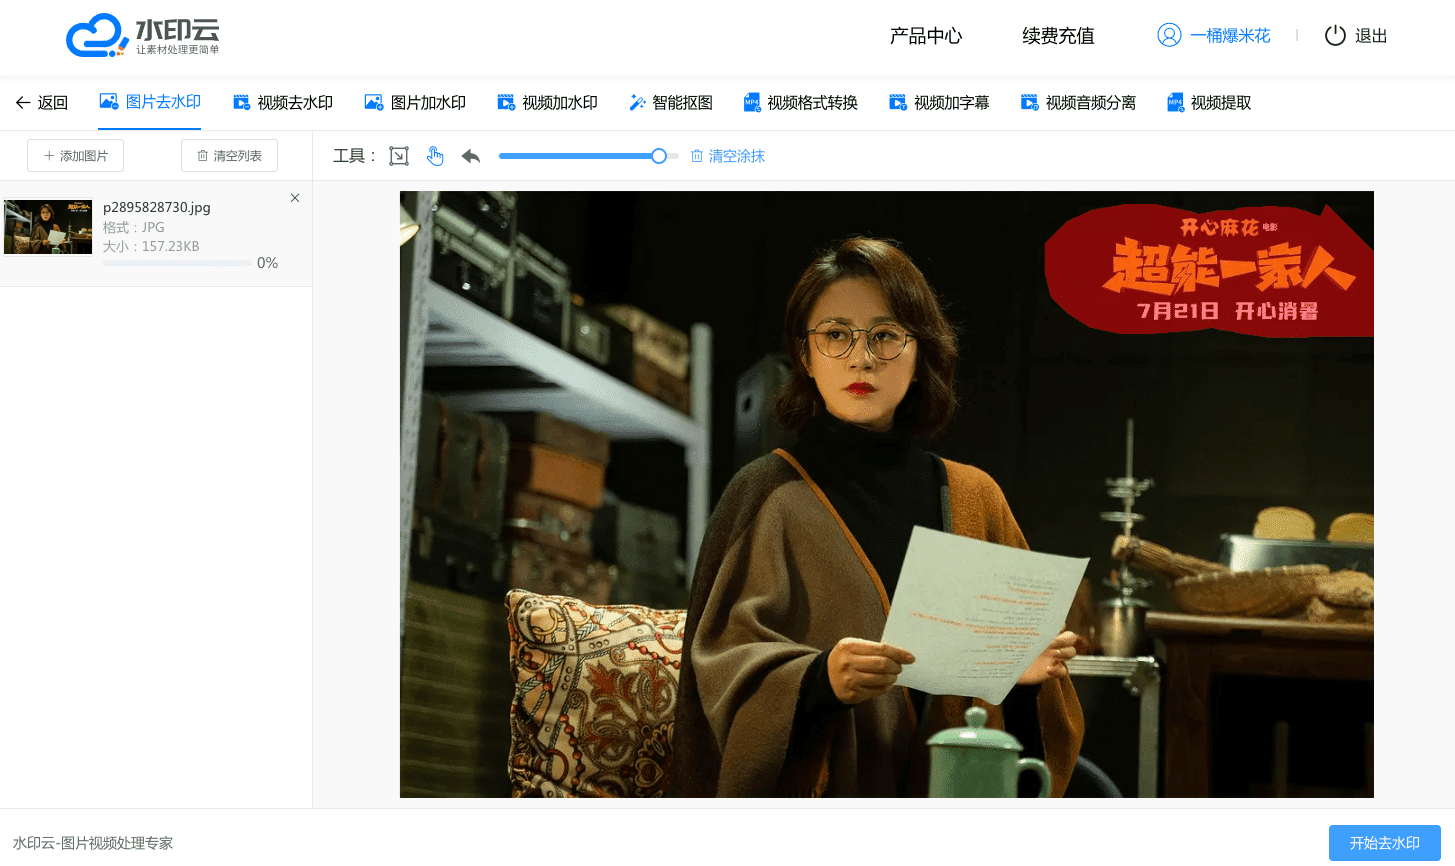The image size is (1455, 866).
Task: Click file name p2895828730.jpg
Action: (x=157, y=207)
